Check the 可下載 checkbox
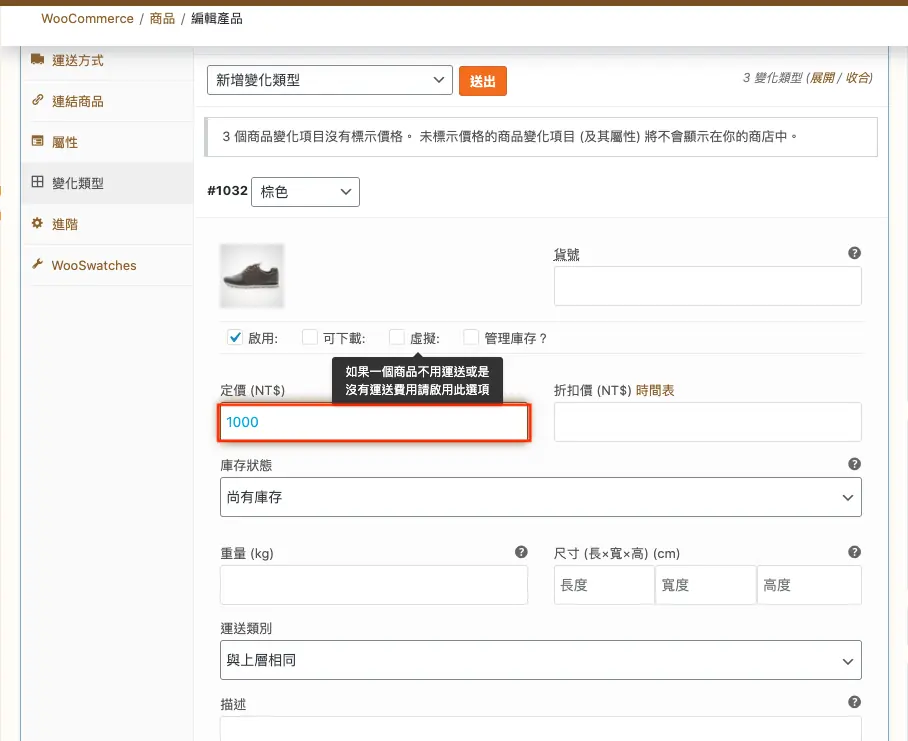The height and width of the screenshot is (741, 908). (x=310, y=338)
